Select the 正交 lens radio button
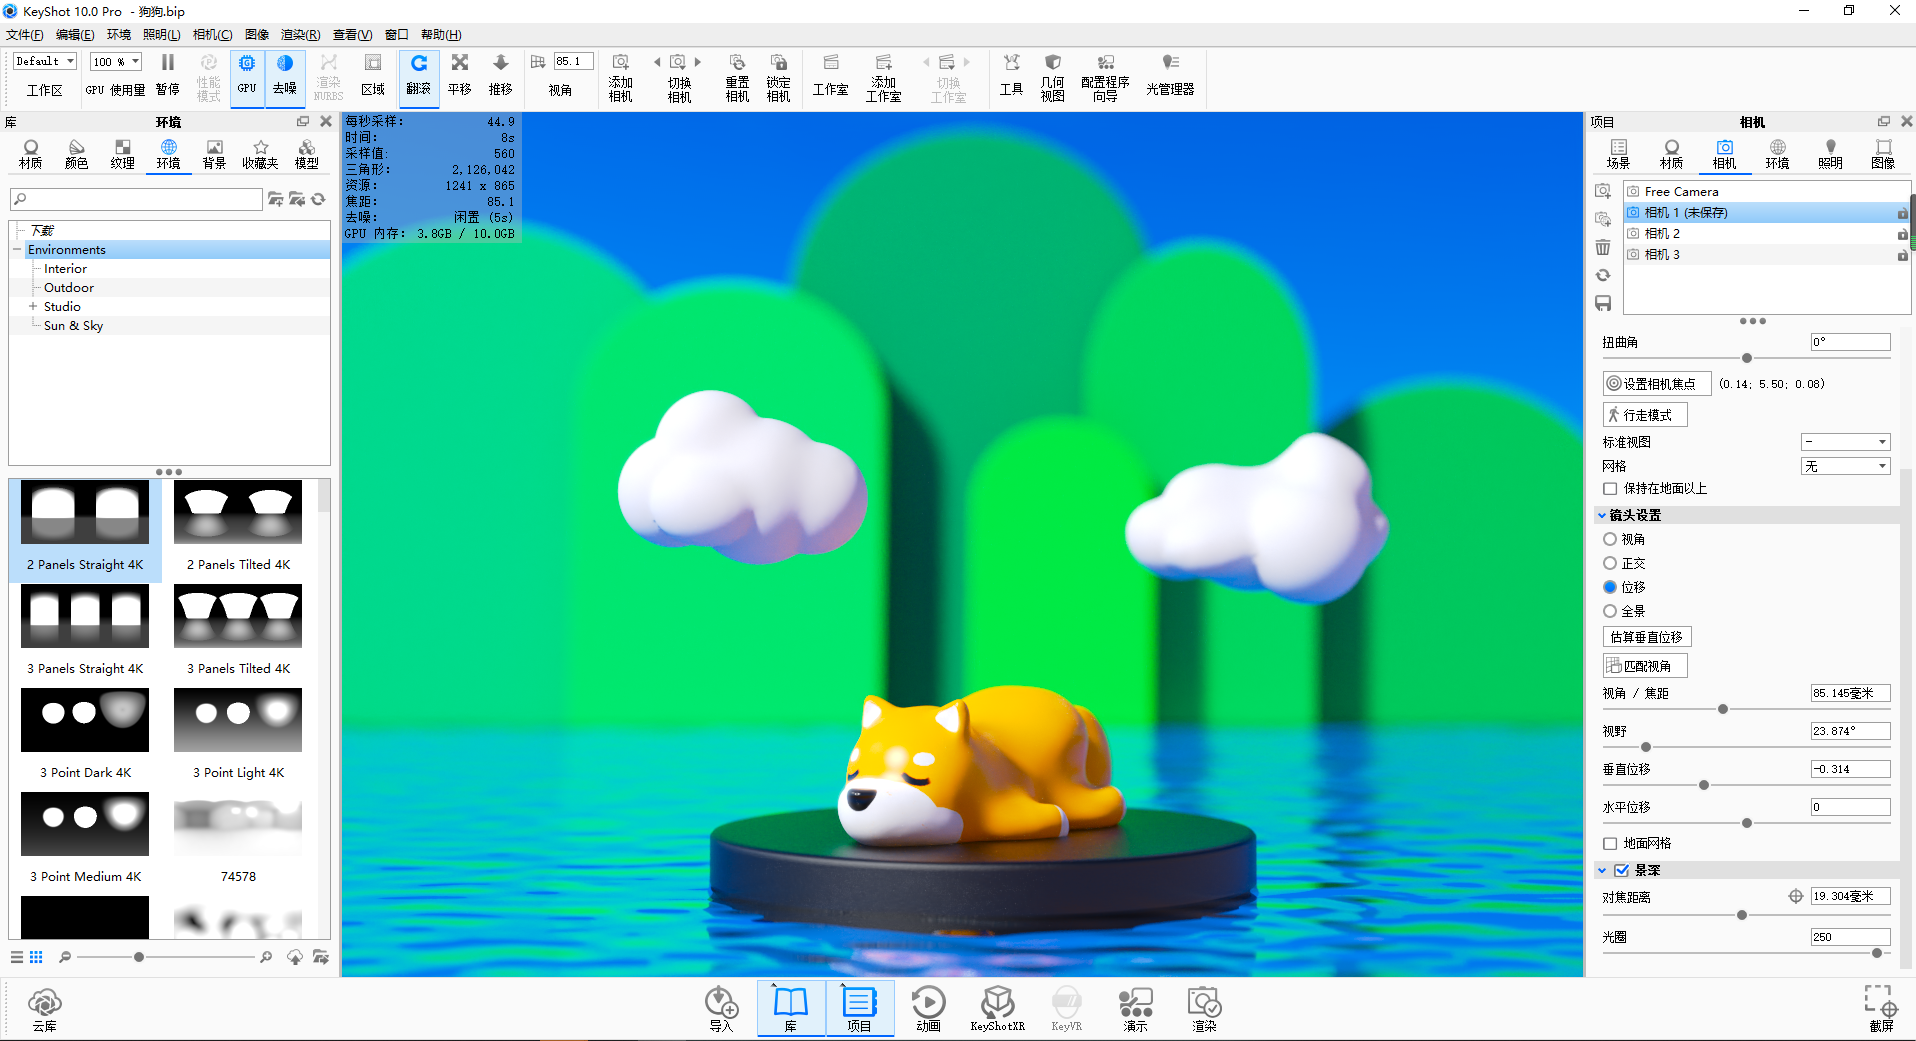Screen dimensions: 1916x1041 pos(1610,563)
